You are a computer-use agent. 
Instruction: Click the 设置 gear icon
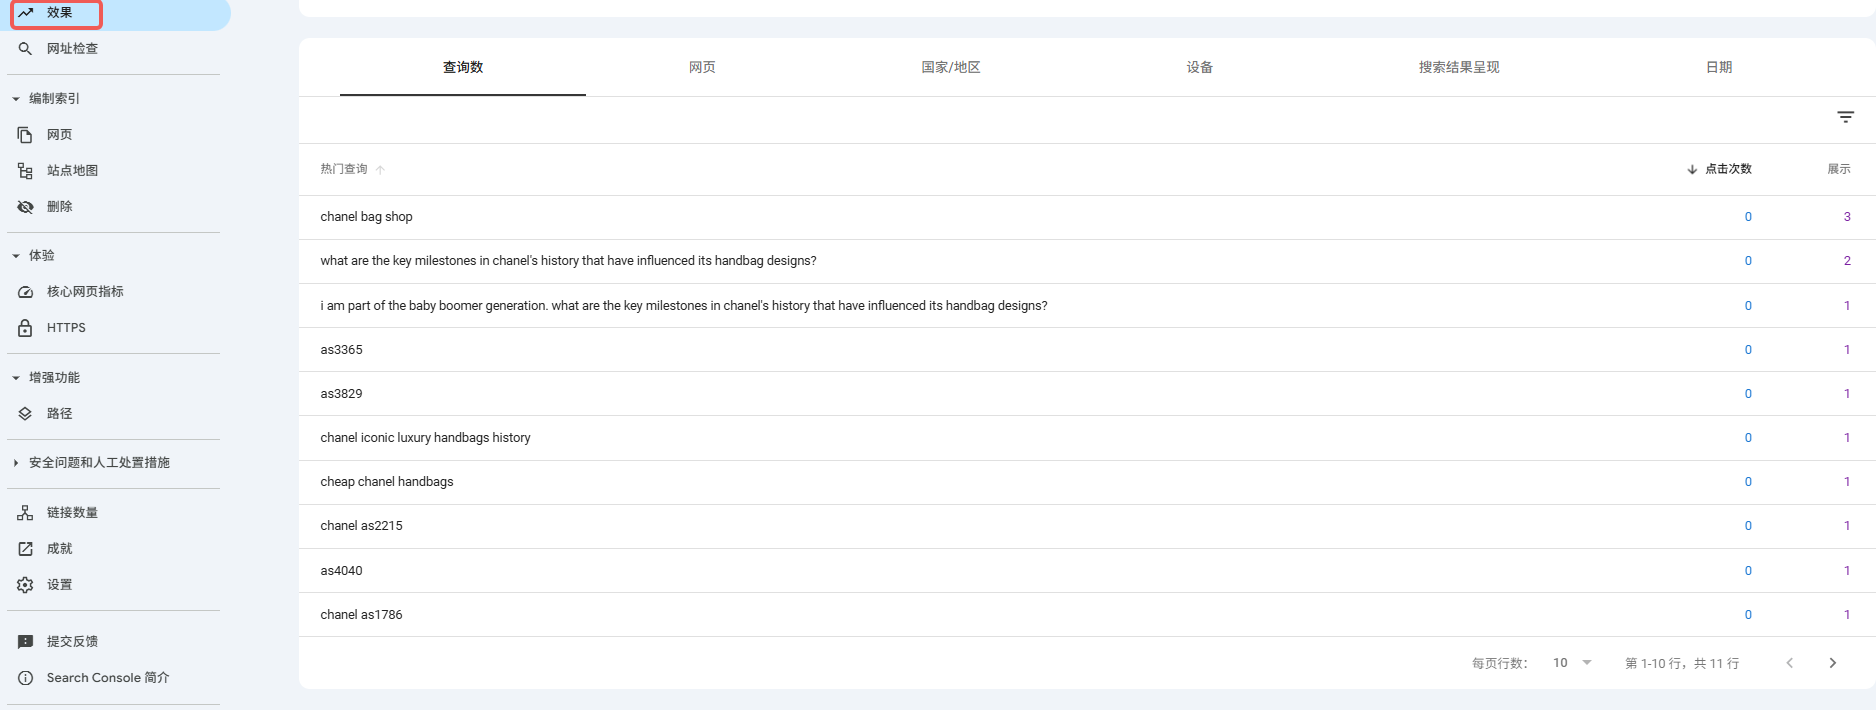25,585
